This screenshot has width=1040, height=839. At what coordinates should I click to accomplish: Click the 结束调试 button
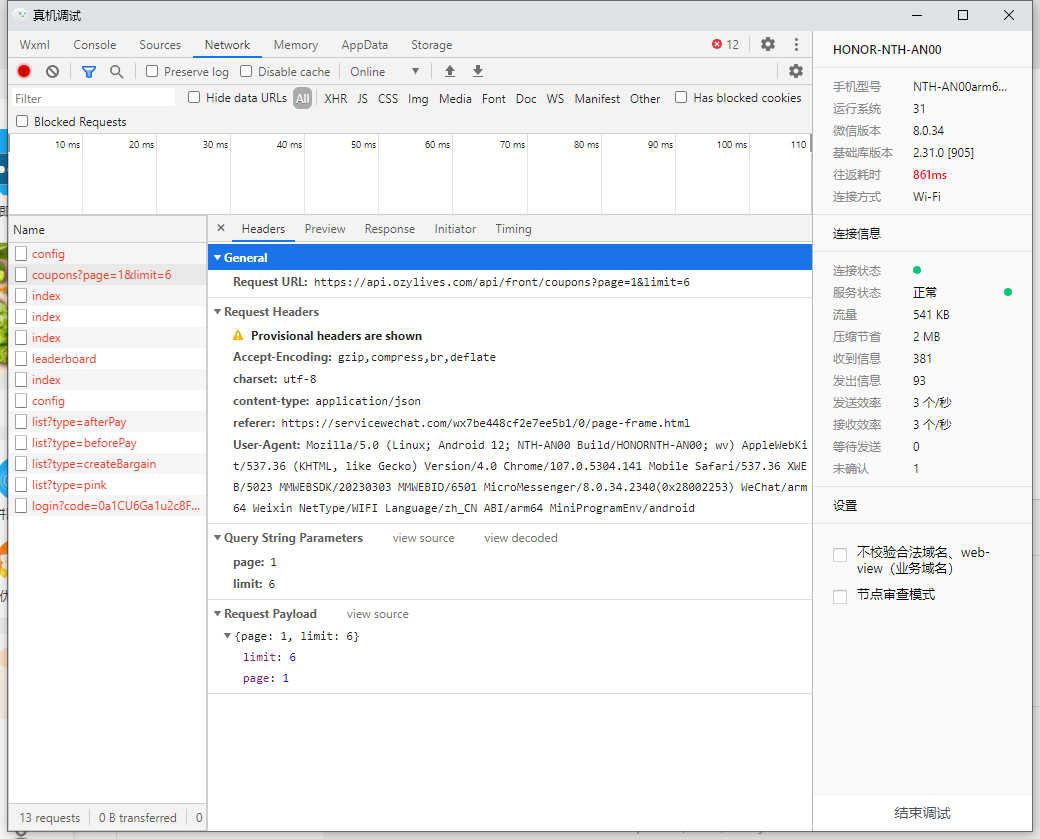click(x=922, y=813)
